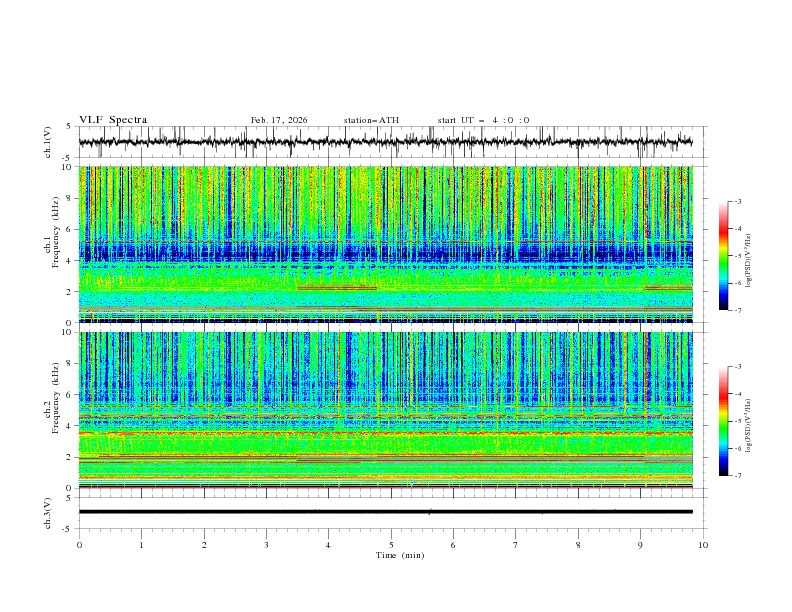Click inside the ch.1 spectrogram panel

(385, 244)
